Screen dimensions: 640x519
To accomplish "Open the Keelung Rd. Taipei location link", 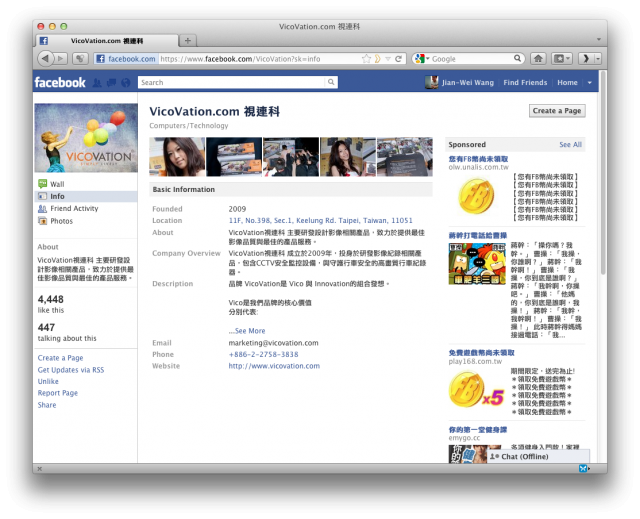I will point(320,220).
